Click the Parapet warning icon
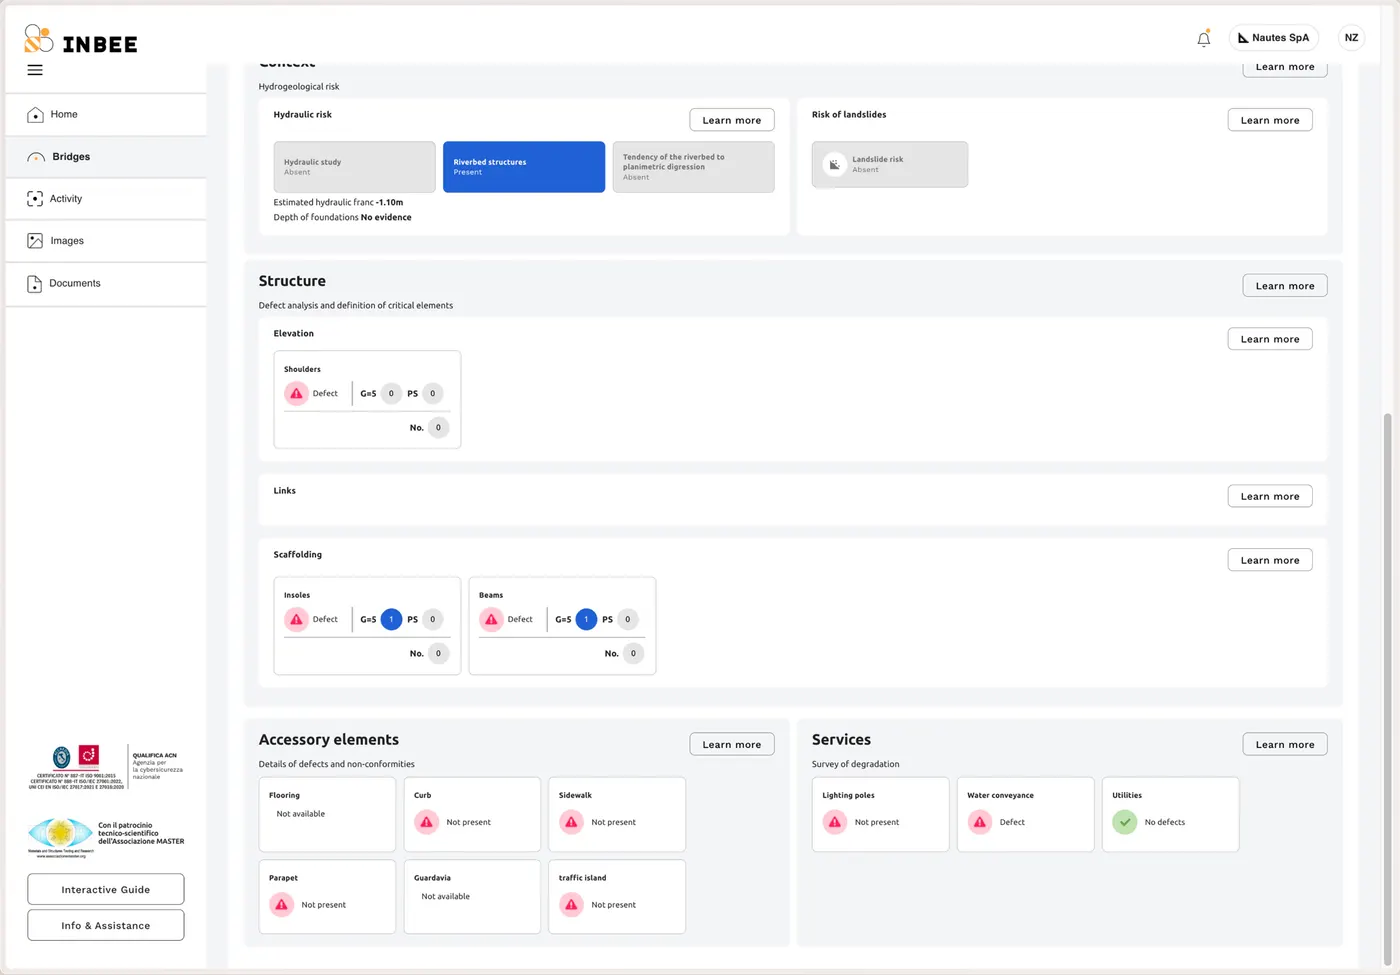Screen dimensions: 1400x975 click(282, 905)
